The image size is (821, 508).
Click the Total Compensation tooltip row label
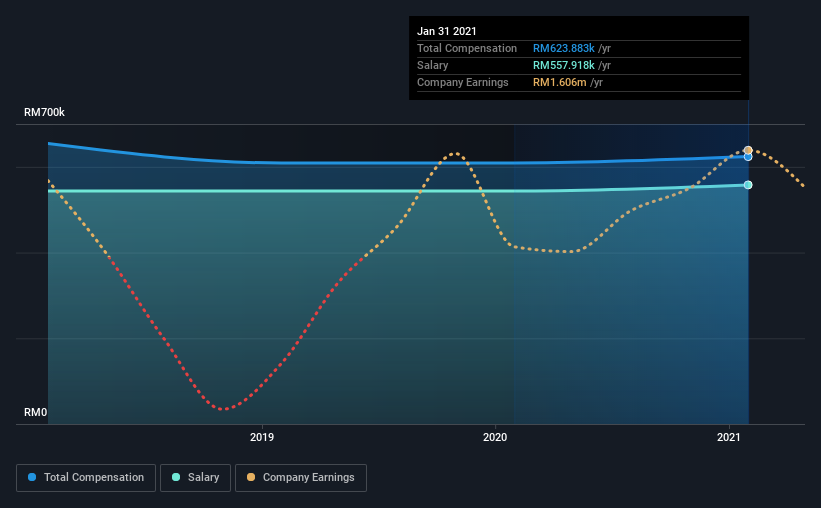click(x=467, y=48)
